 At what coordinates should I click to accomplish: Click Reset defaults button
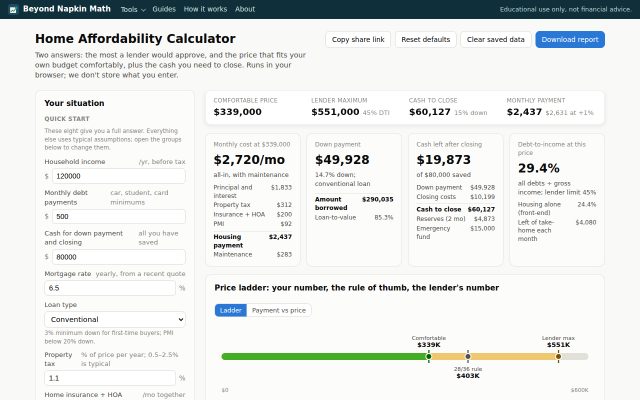click(426, 40)
